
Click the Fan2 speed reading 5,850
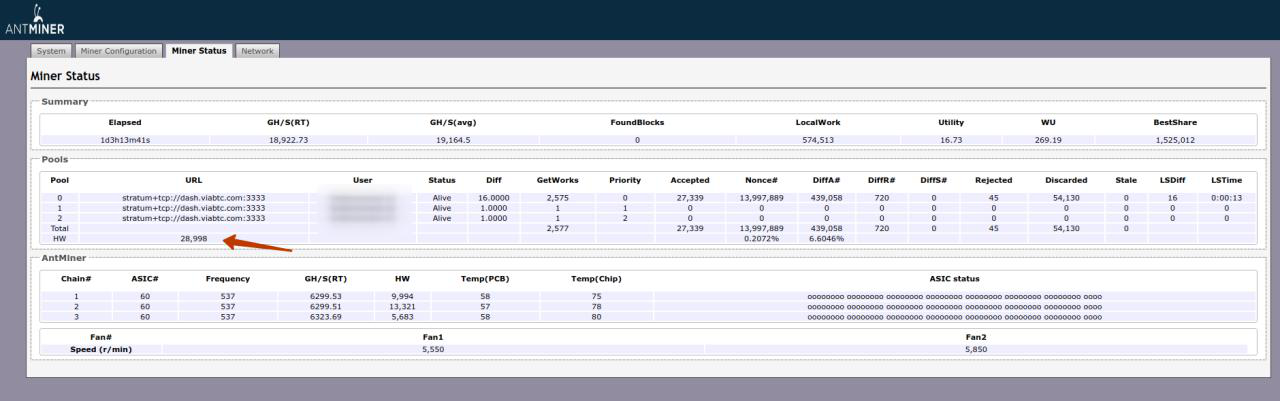point(976,349)
